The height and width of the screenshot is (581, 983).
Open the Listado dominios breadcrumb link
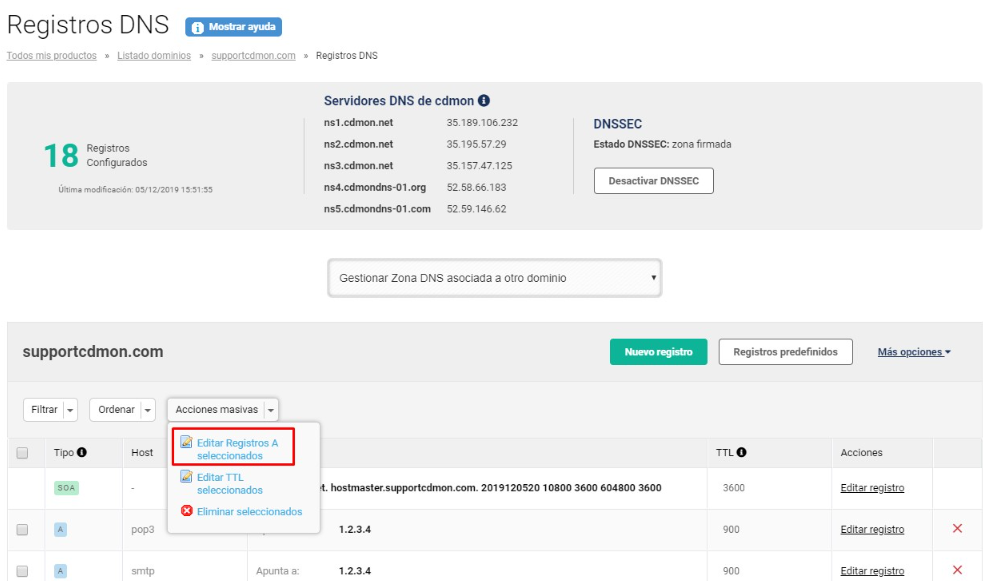point(154,56)
